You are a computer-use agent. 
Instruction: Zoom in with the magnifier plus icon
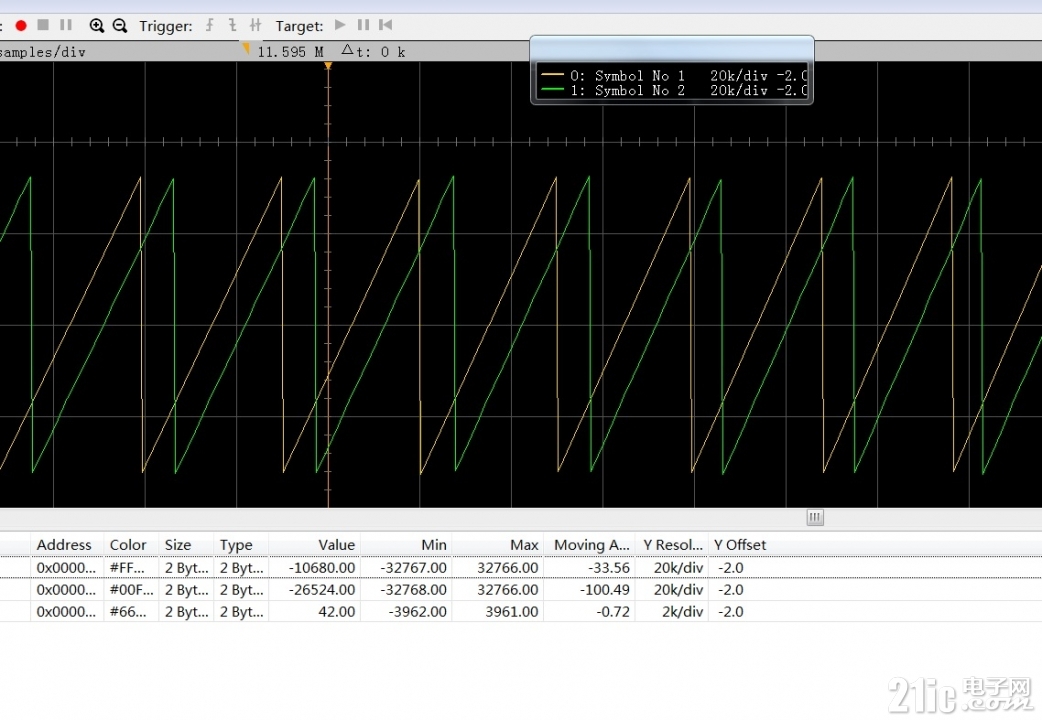(x=96, y=25)
